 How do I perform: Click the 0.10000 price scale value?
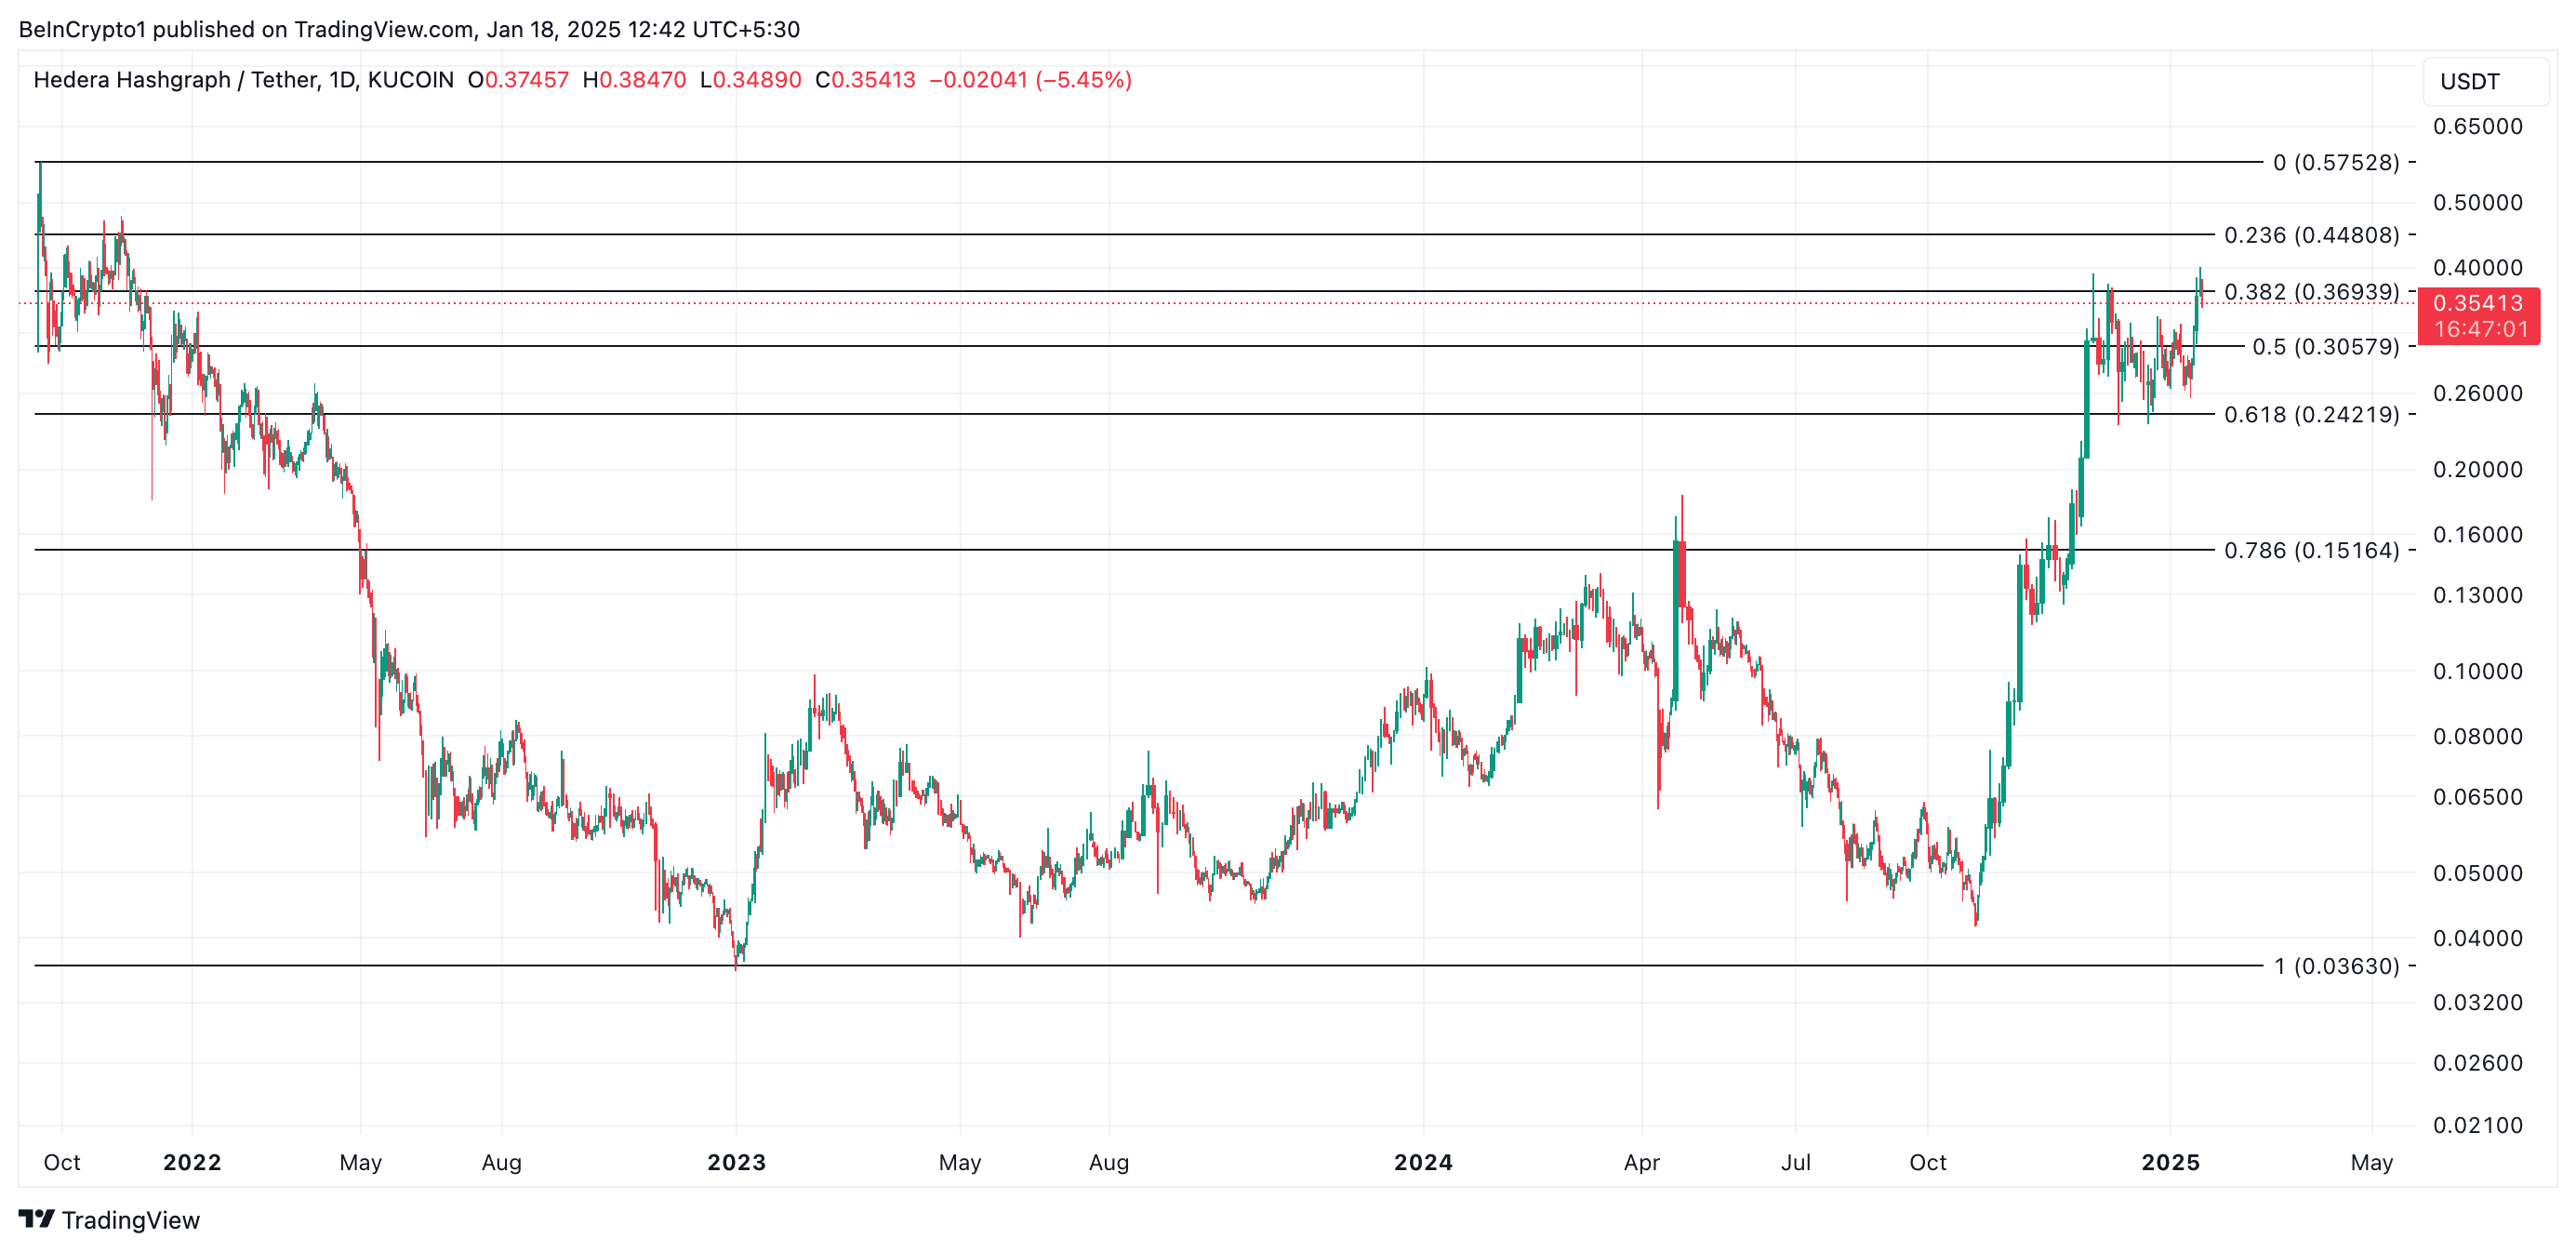(2477, 671)
